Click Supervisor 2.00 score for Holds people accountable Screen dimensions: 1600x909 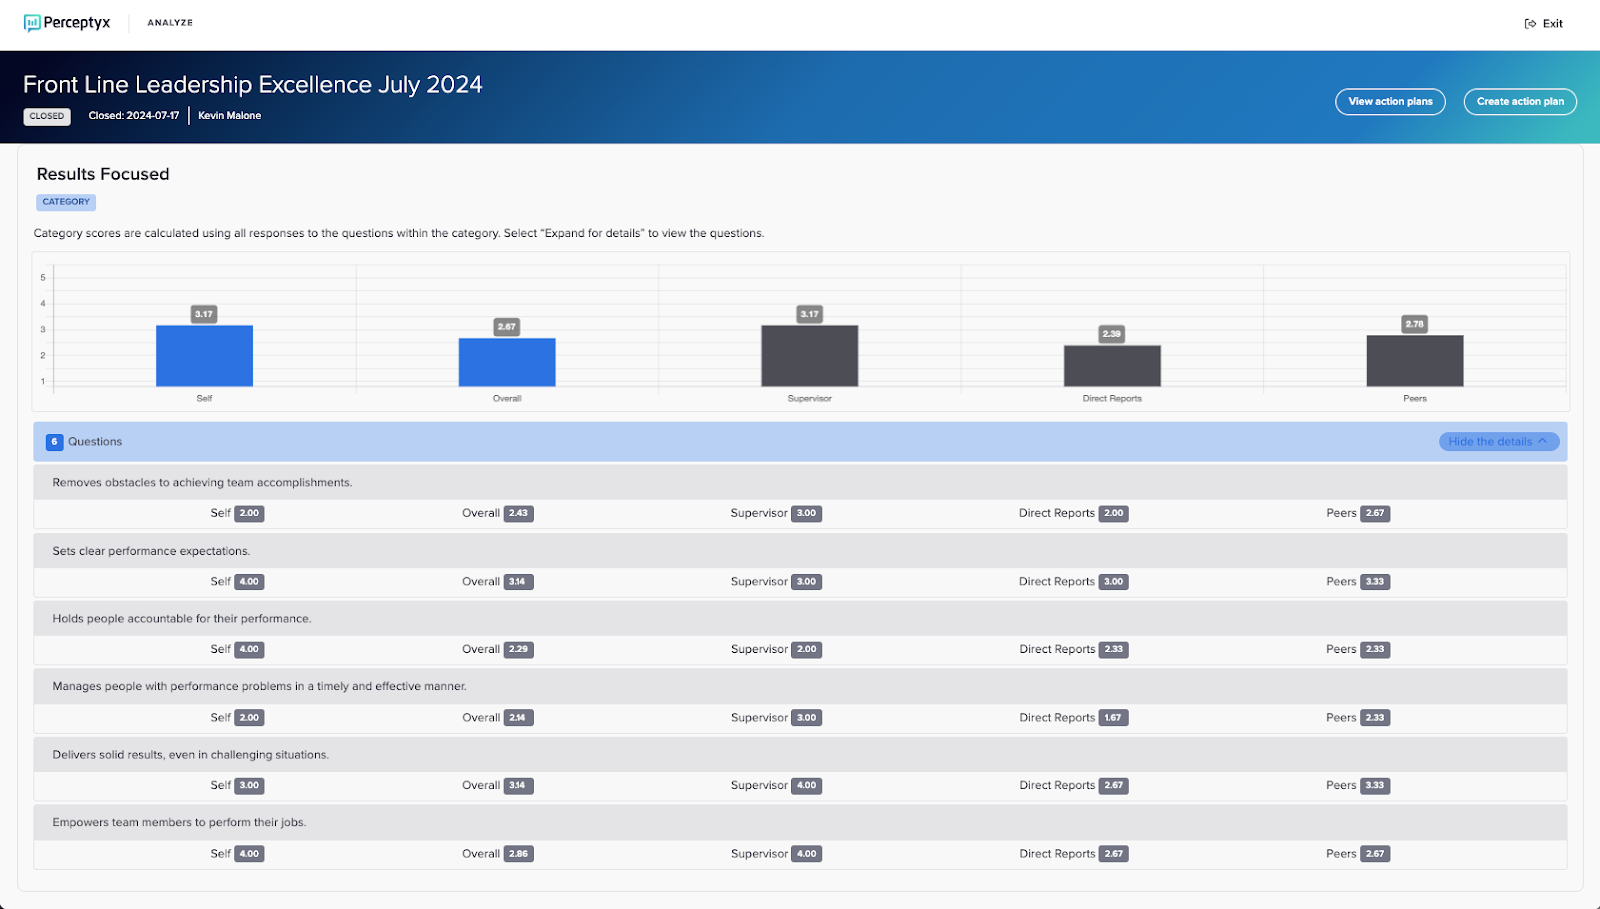(x=807, y=649)
